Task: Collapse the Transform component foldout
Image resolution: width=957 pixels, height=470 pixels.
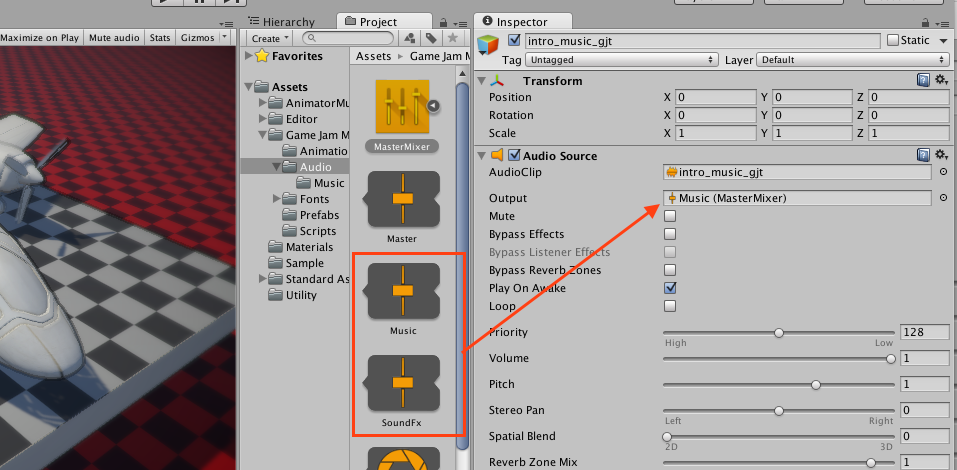Action: click(x=482, y=81)
